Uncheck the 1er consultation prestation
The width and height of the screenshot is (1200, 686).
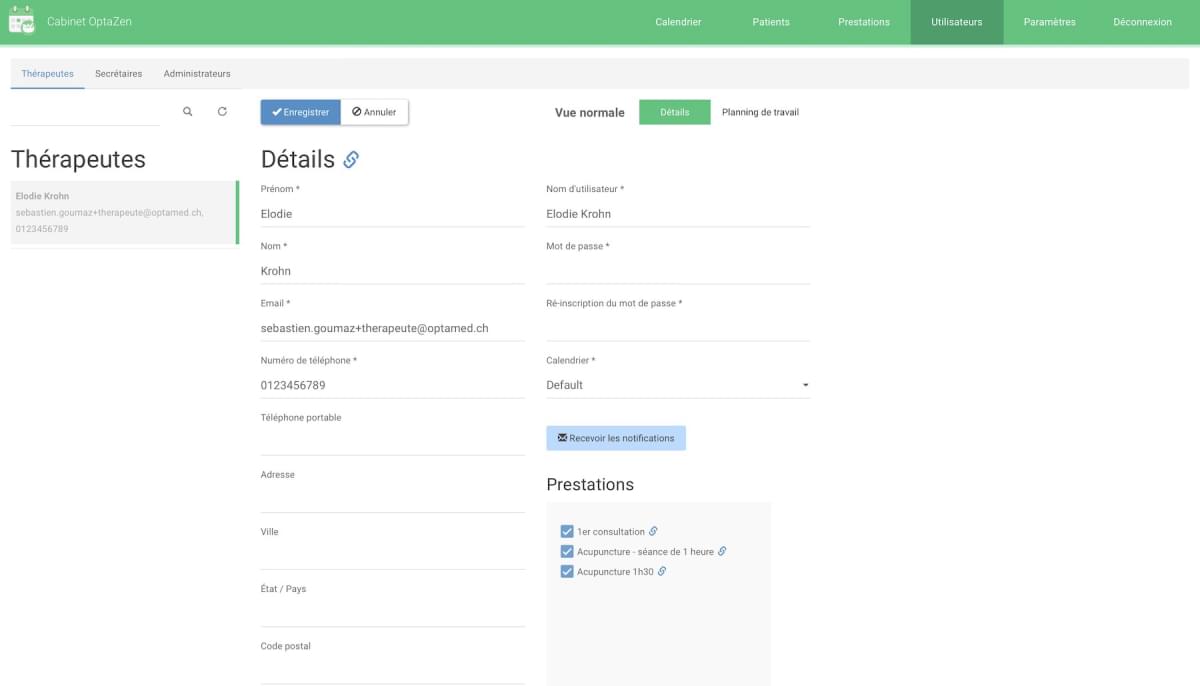click(567, 531)
